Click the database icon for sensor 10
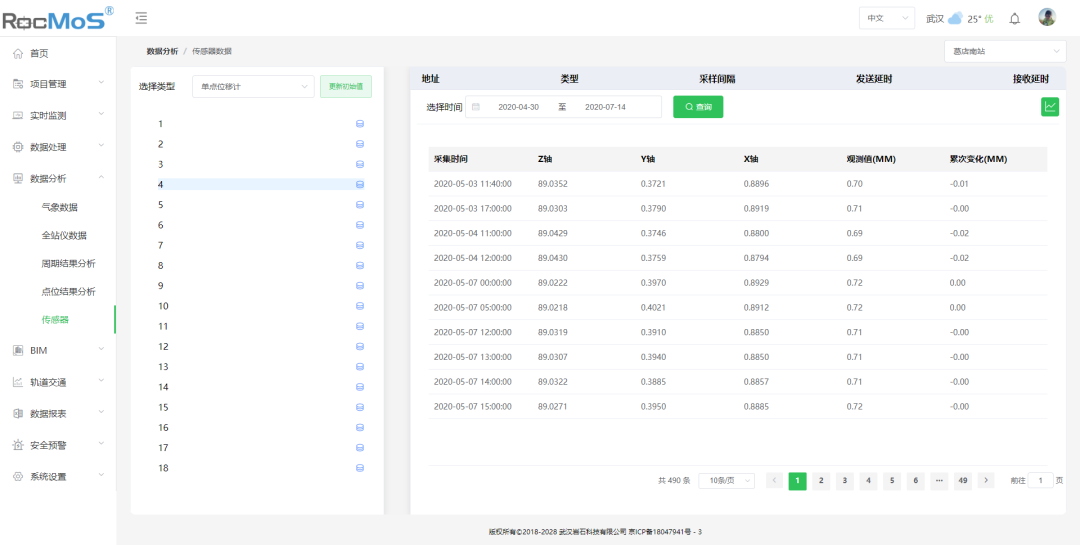Screen dimensions: 1080x545 coord(360,306)
